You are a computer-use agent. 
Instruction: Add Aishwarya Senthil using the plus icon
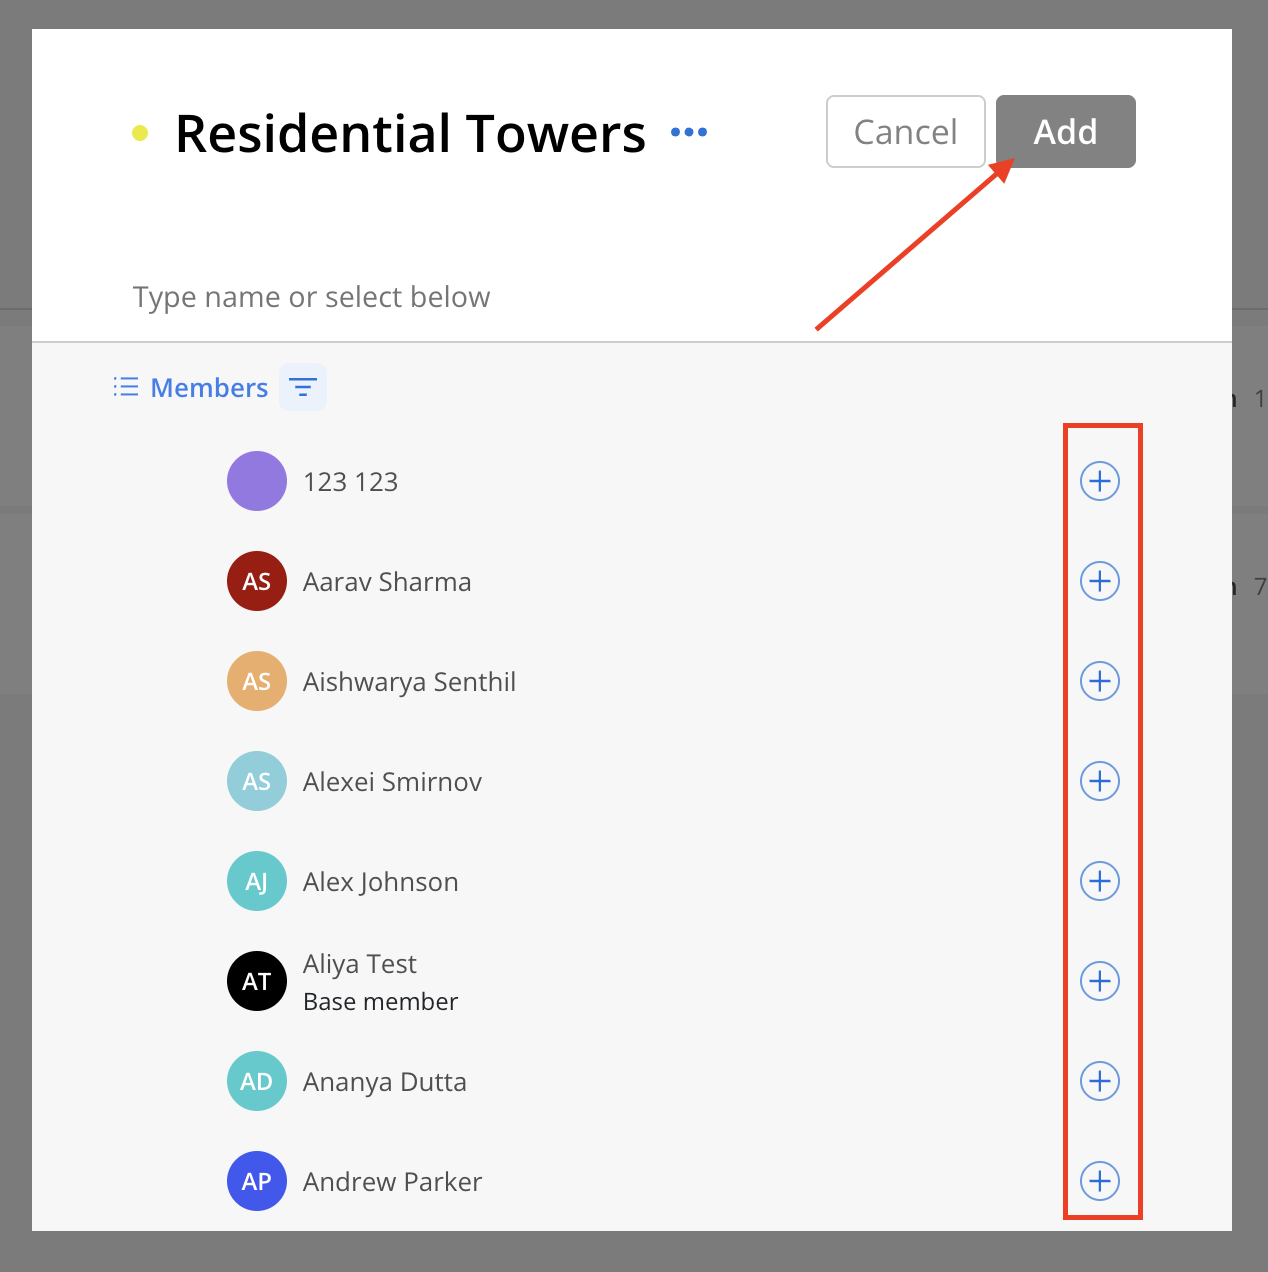(x=1099, y=681)
